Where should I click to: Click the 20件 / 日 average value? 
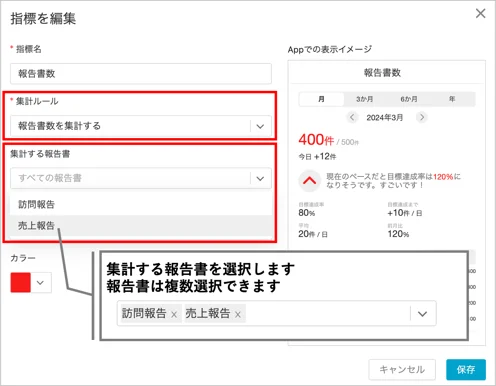pyautogui.click(x=313, y=234)
